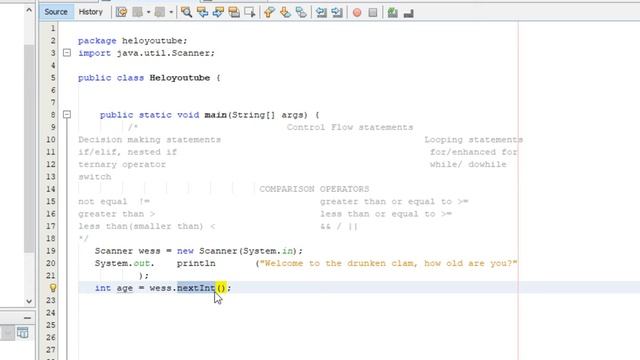Click the Back navigation toolbar icon

[x=138, y=13]
